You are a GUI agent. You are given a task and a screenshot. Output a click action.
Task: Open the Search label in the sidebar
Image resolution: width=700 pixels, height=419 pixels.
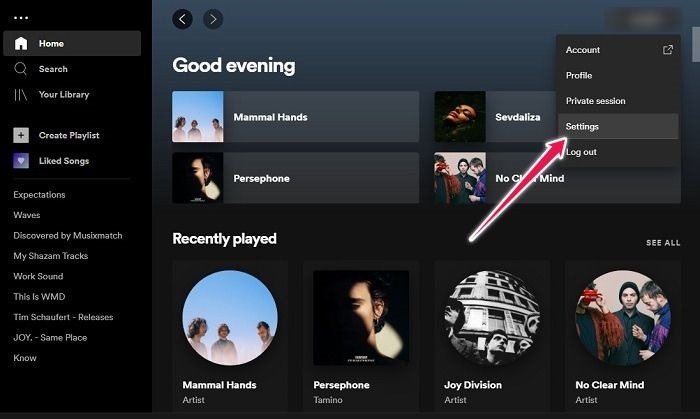[x=53, y=69]
